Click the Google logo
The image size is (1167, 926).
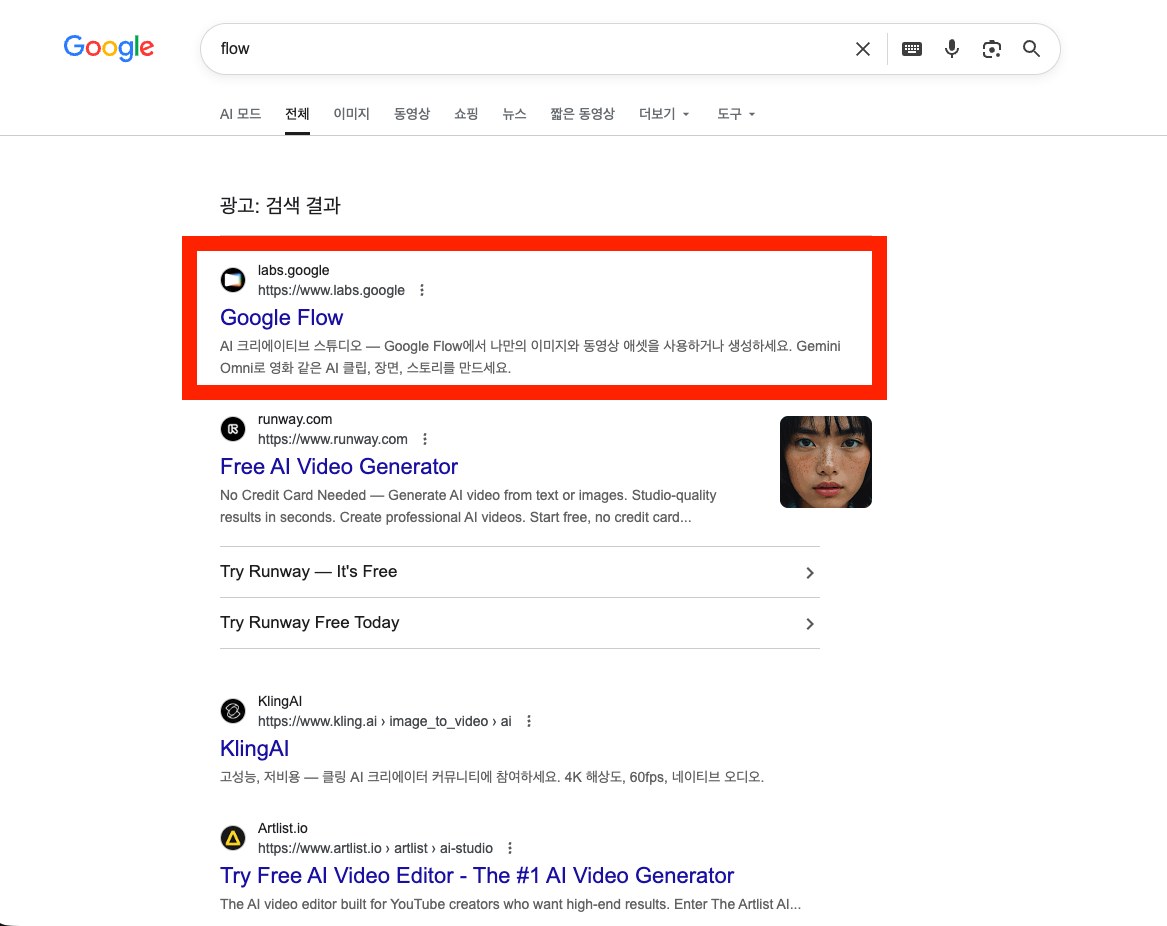109,48
